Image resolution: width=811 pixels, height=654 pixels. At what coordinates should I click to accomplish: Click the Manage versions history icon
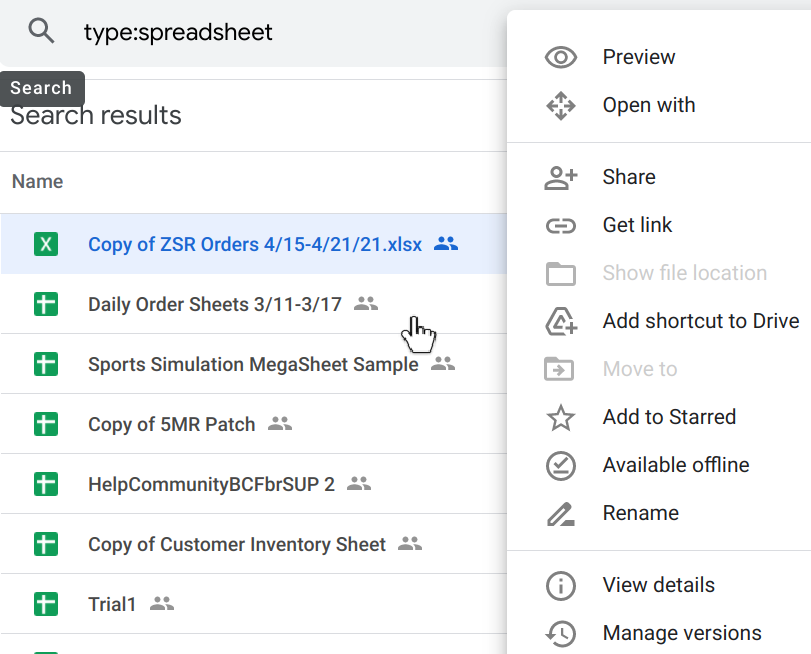[560, 633]
